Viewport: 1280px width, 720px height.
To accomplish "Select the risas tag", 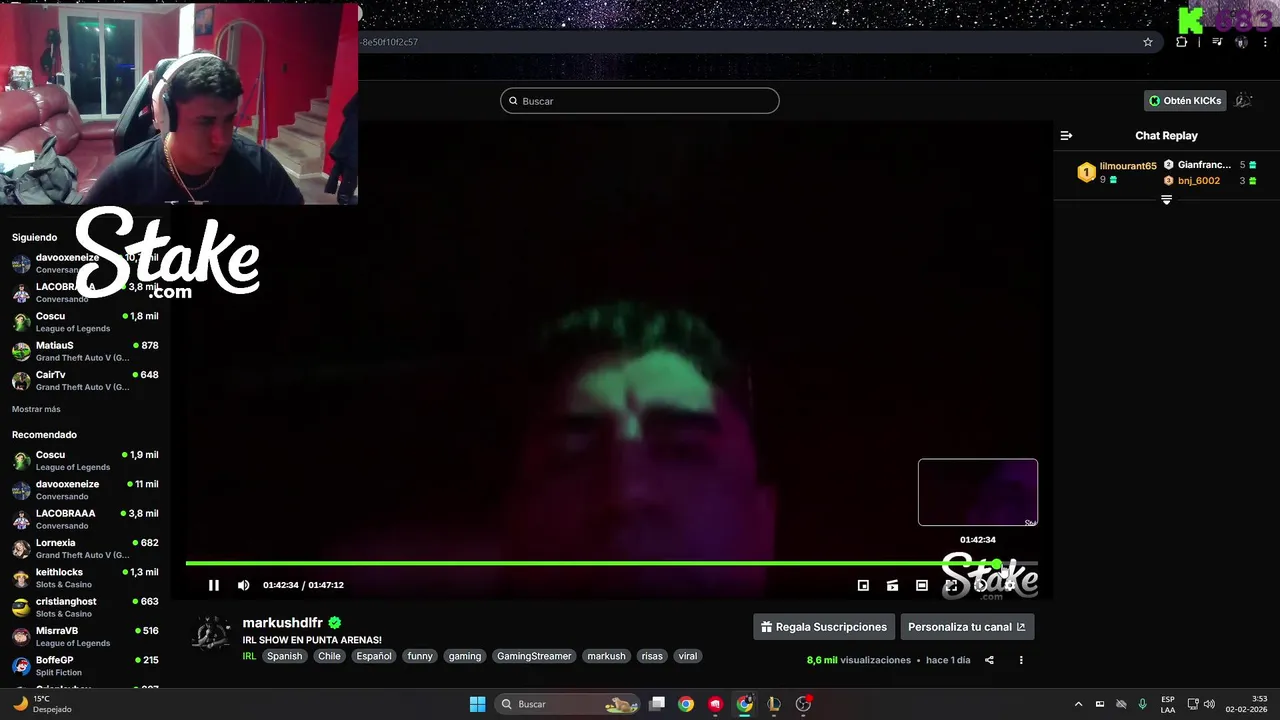I will click(652, 656).
